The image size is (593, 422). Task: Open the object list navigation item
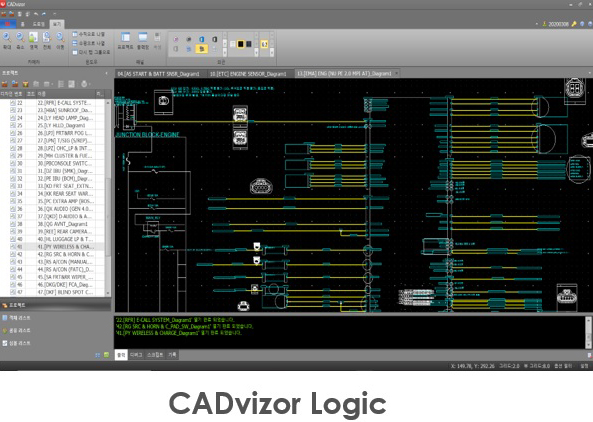pyautogui.click(x=16, y=318)
